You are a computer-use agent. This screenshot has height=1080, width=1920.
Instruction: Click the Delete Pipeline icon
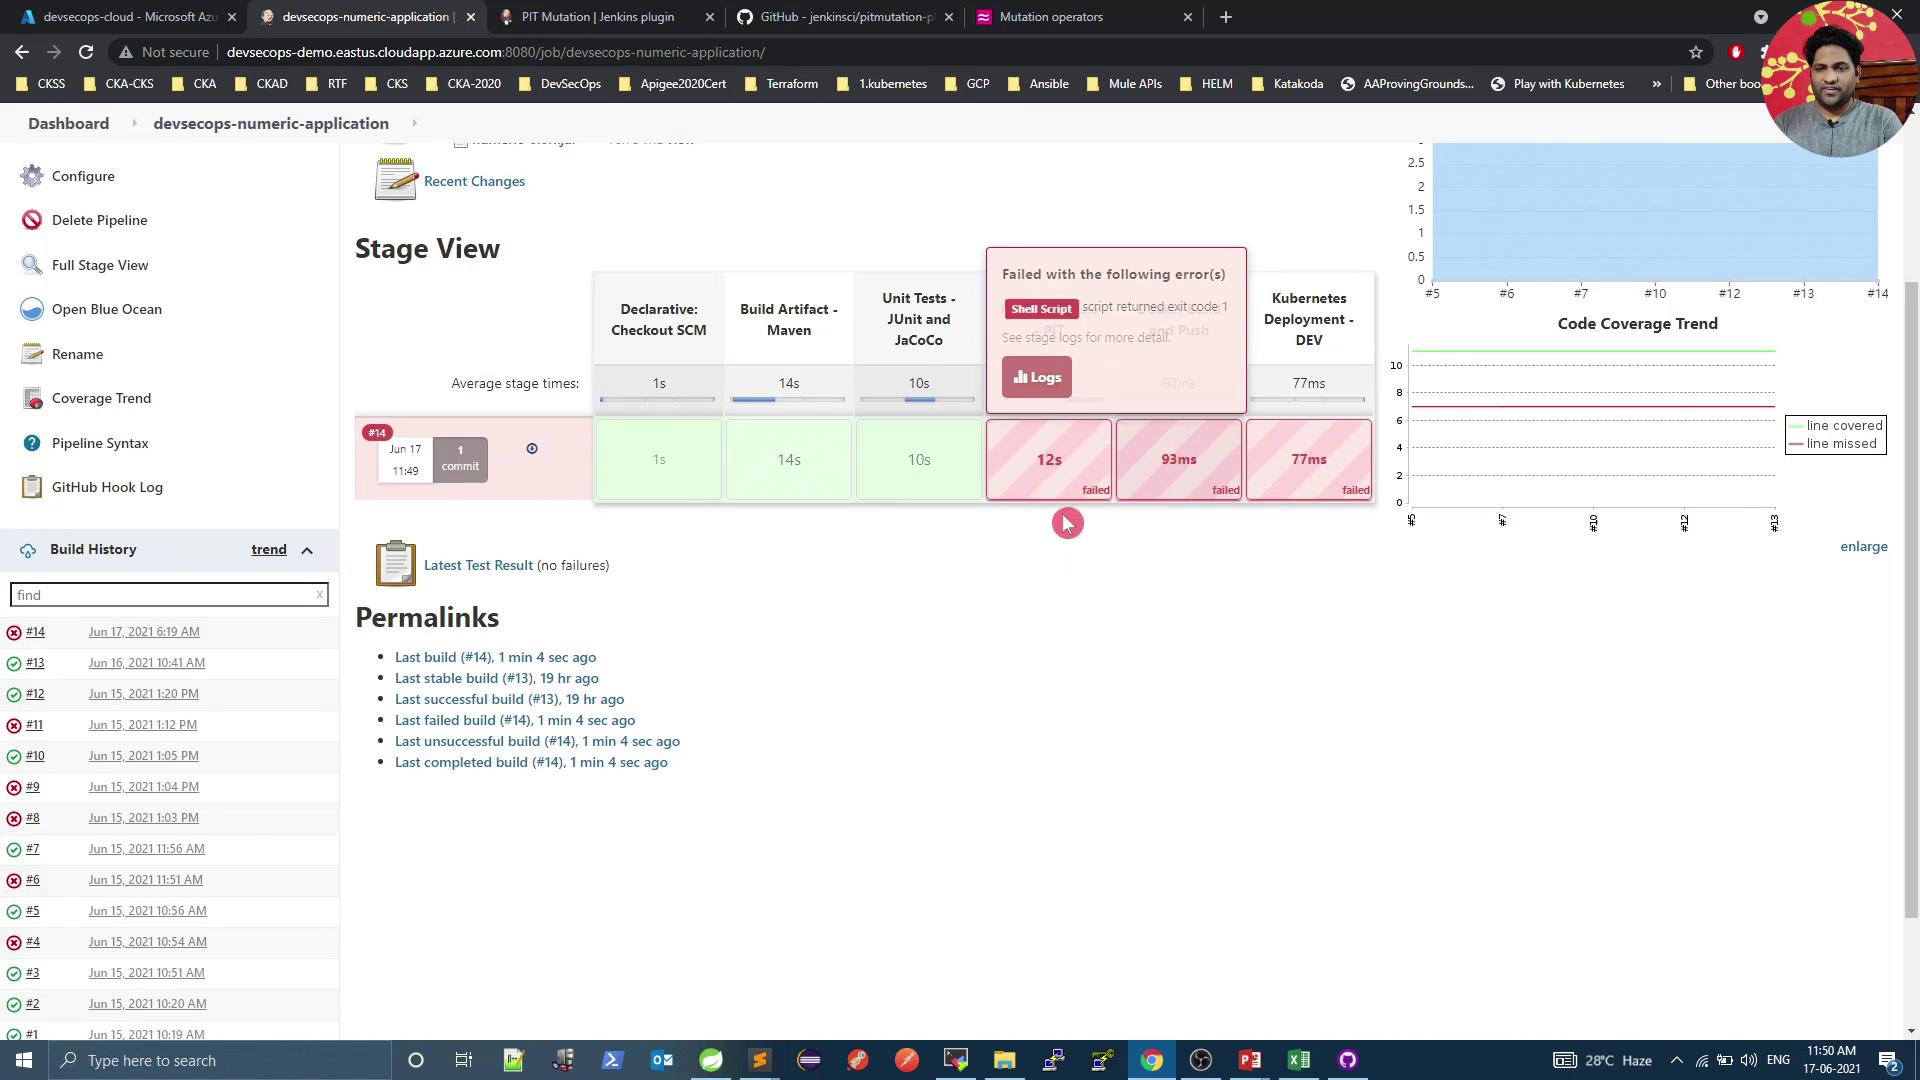[x=32, y=220]
